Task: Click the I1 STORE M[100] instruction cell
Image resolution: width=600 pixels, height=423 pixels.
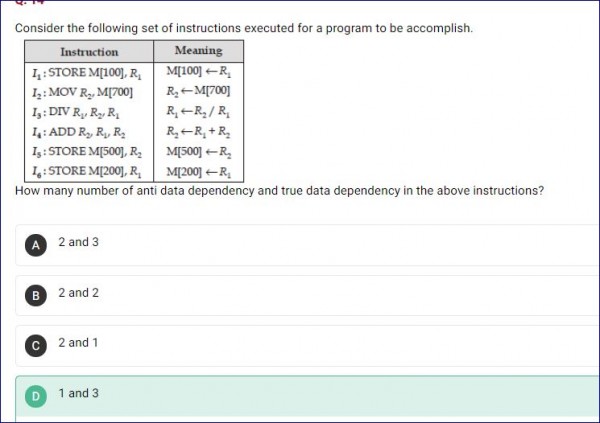Action: (89, 73)
